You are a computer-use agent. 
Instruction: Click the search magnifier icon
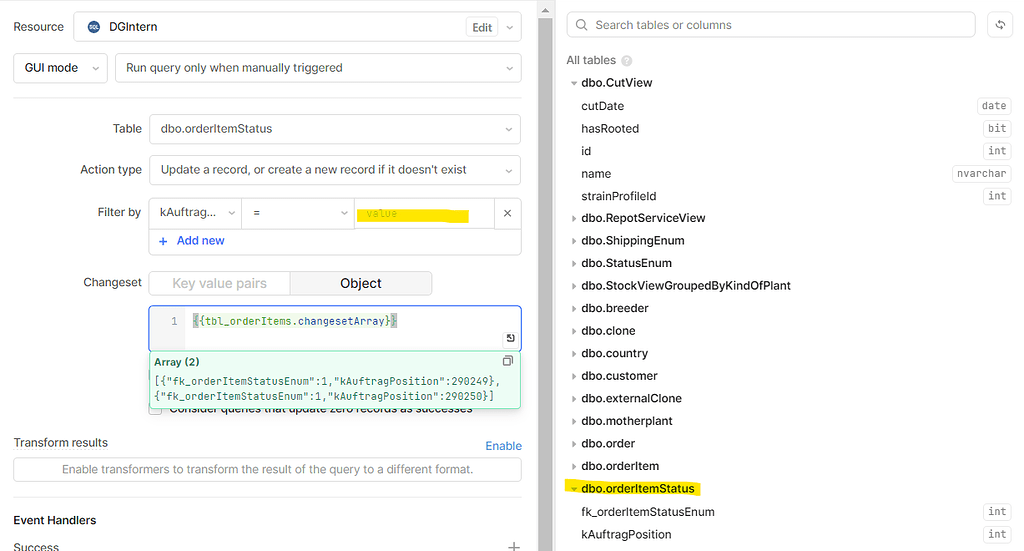pos(581,25)
